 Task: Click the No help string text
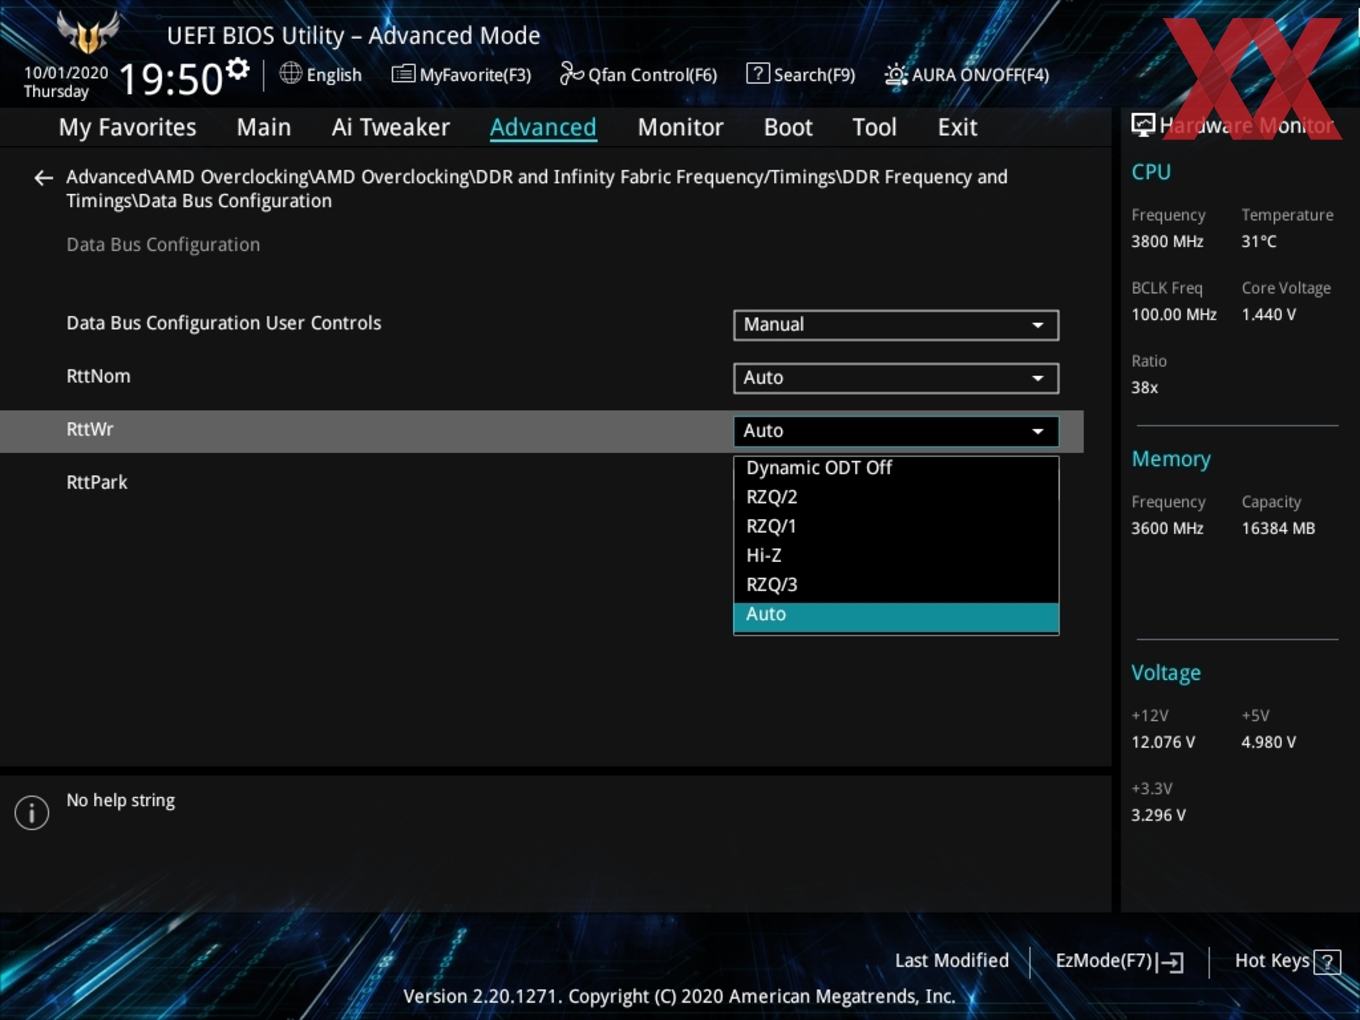pos(121,801)
